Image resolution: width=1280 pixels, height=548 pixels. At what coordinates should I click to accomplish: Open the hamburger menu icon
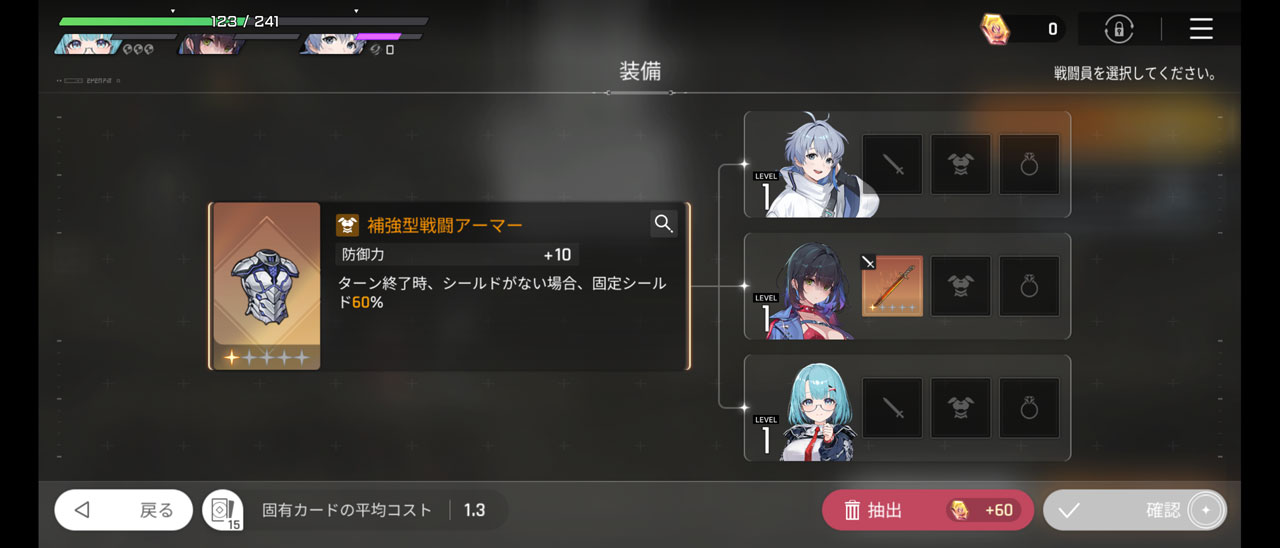click(1201, 29)
